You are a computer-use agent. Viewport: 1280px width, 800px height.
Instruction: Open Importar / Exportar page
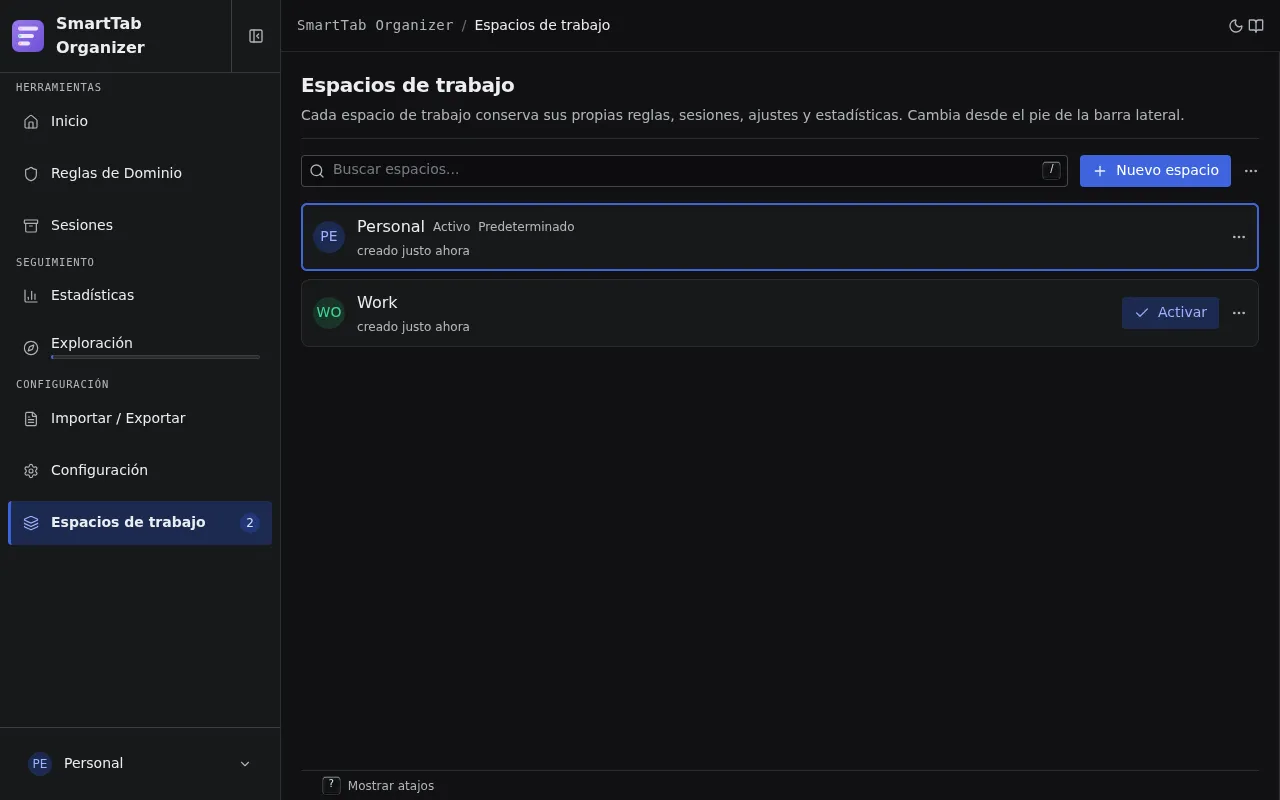(x=140, y=418)
